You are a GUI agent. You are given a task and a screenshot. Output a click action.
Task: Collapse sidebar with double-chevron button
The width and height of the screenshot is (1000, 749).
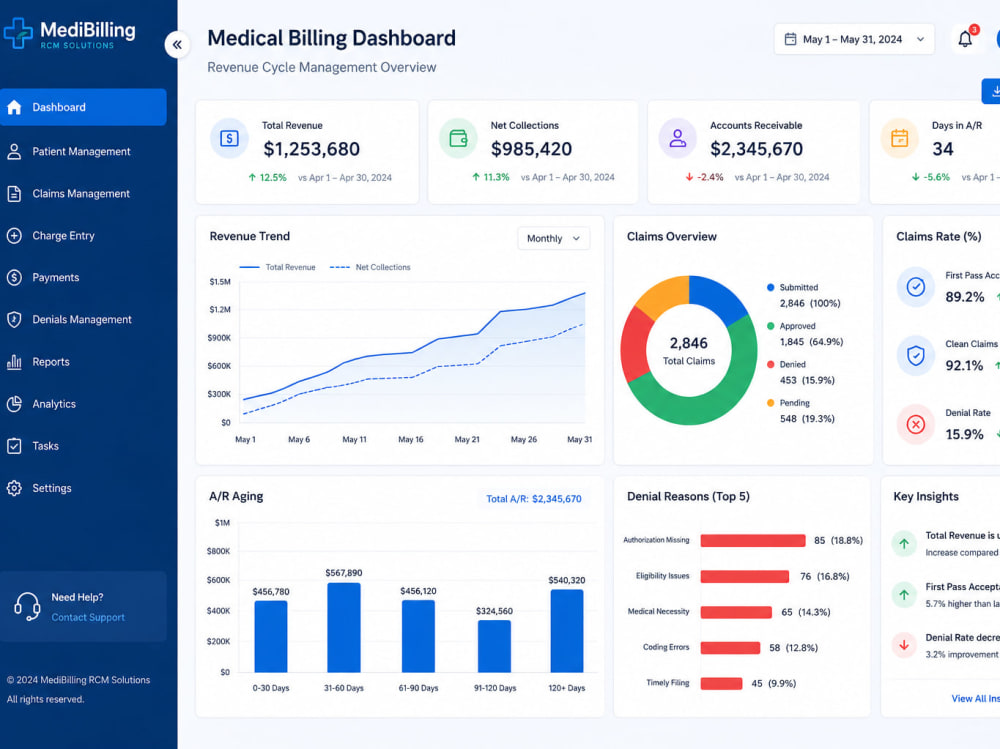click(177, 45)
